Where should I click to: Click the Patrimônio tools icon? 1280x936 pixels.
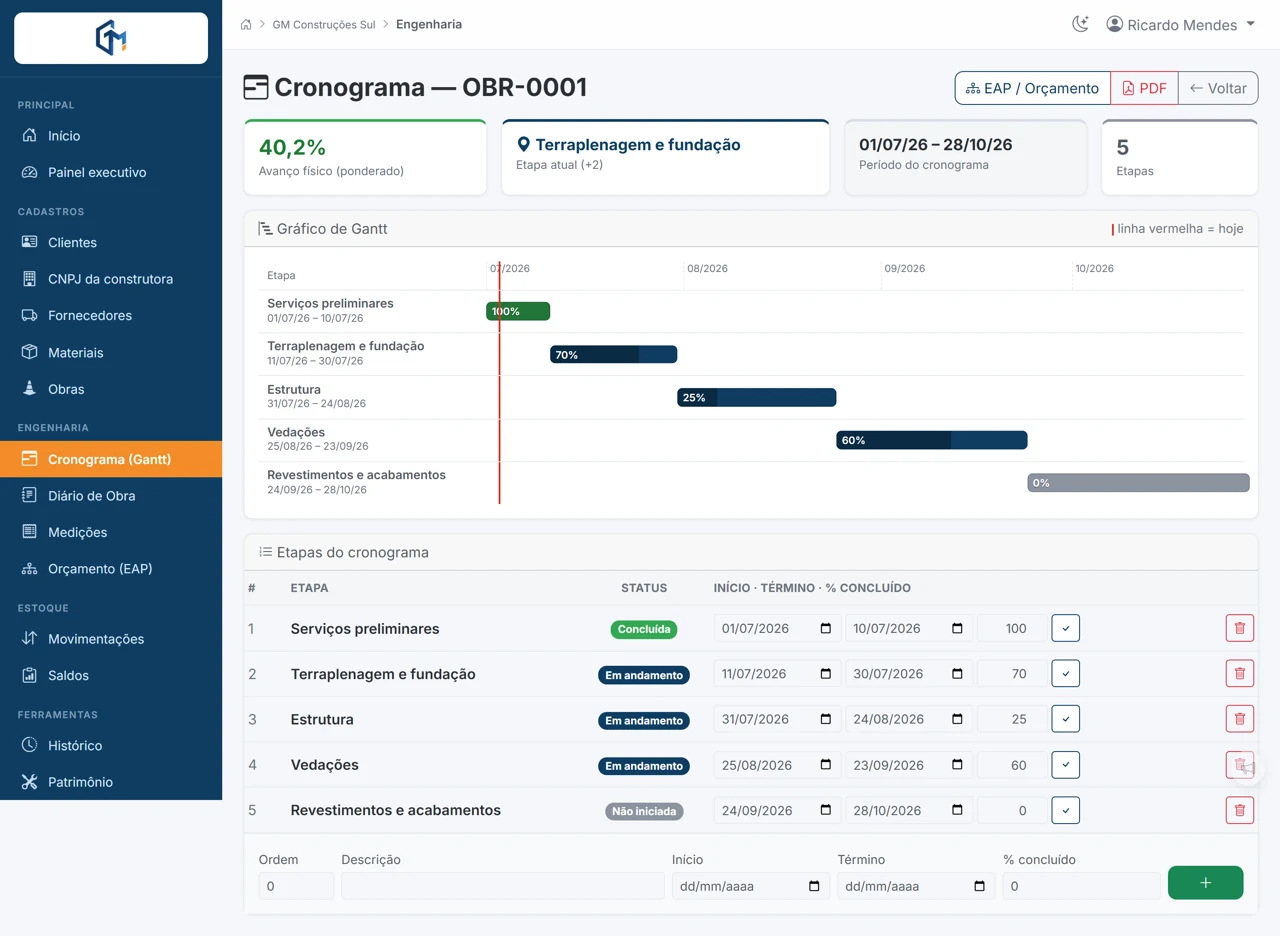point(29,782)
